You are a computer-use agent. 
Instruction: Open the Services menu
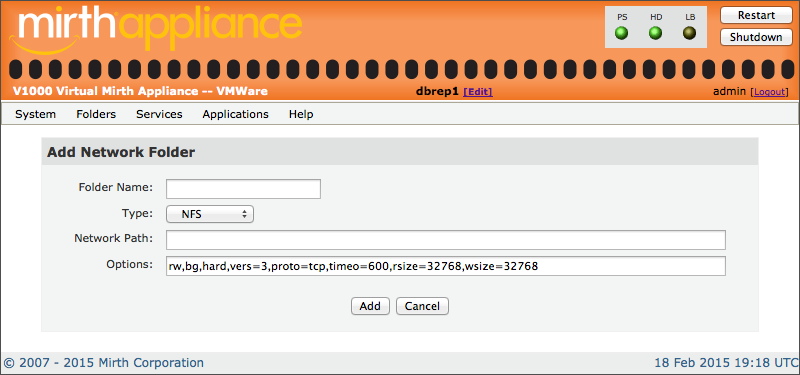point(159,114)
